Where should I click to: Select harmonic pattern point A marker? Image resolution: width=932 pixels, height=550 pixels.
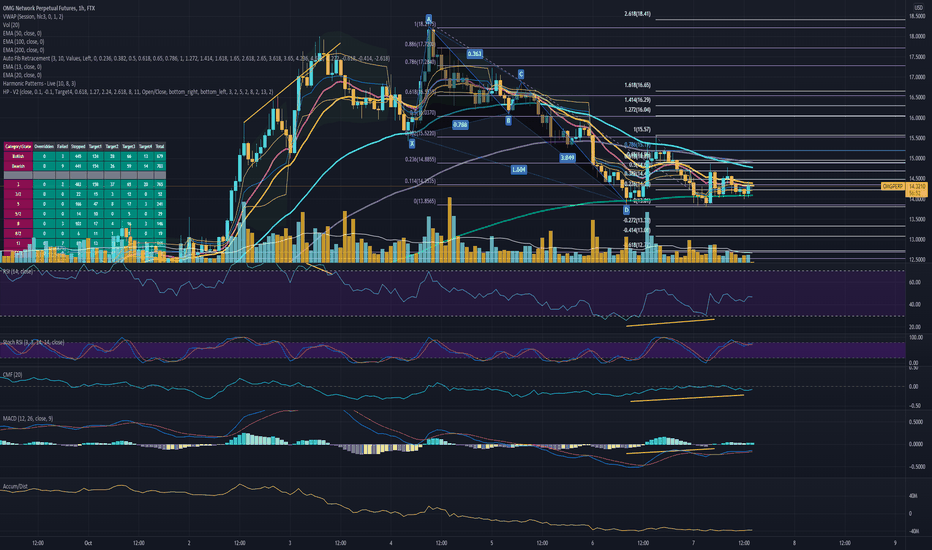[x=428, y=19]
